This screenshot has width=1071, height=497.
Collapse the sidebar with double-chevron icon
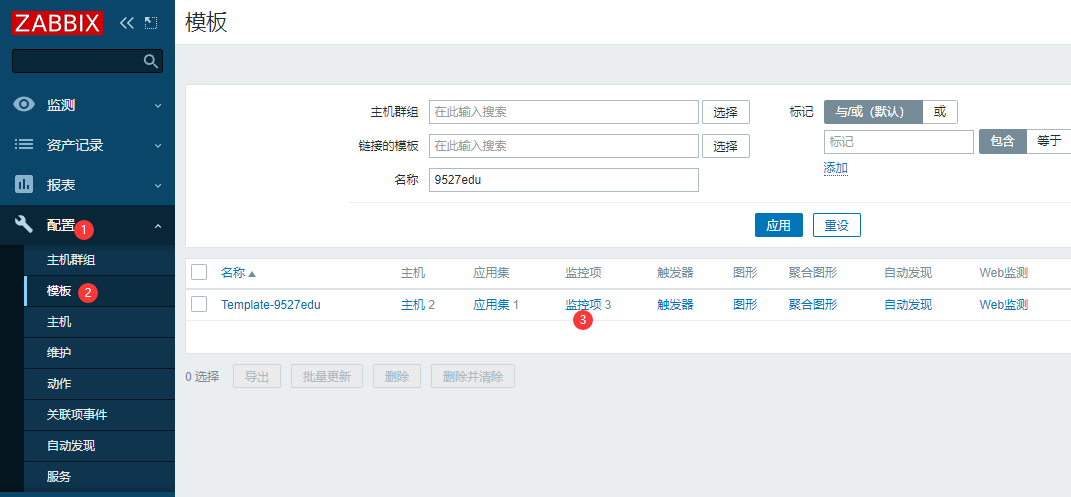[x=127, y=23]
